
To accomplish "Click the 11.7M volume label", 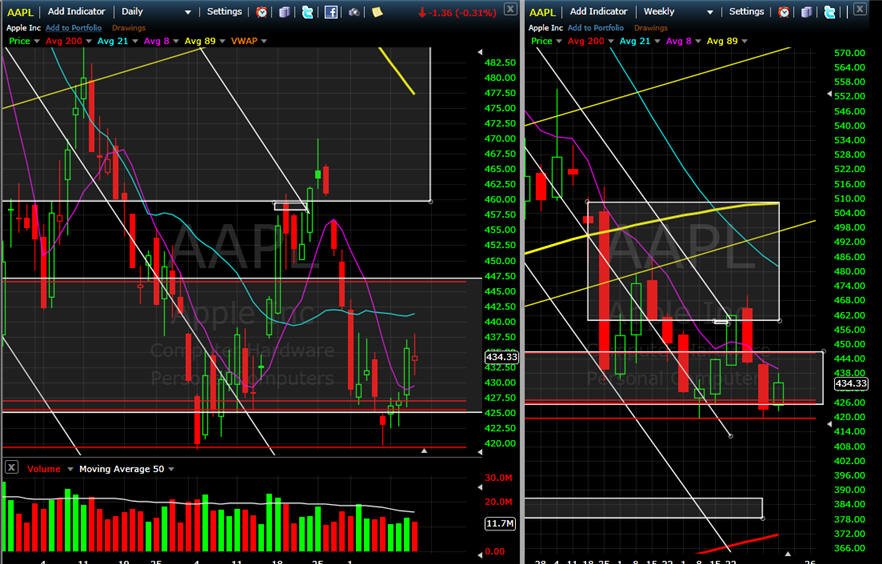I will [500, 524].
